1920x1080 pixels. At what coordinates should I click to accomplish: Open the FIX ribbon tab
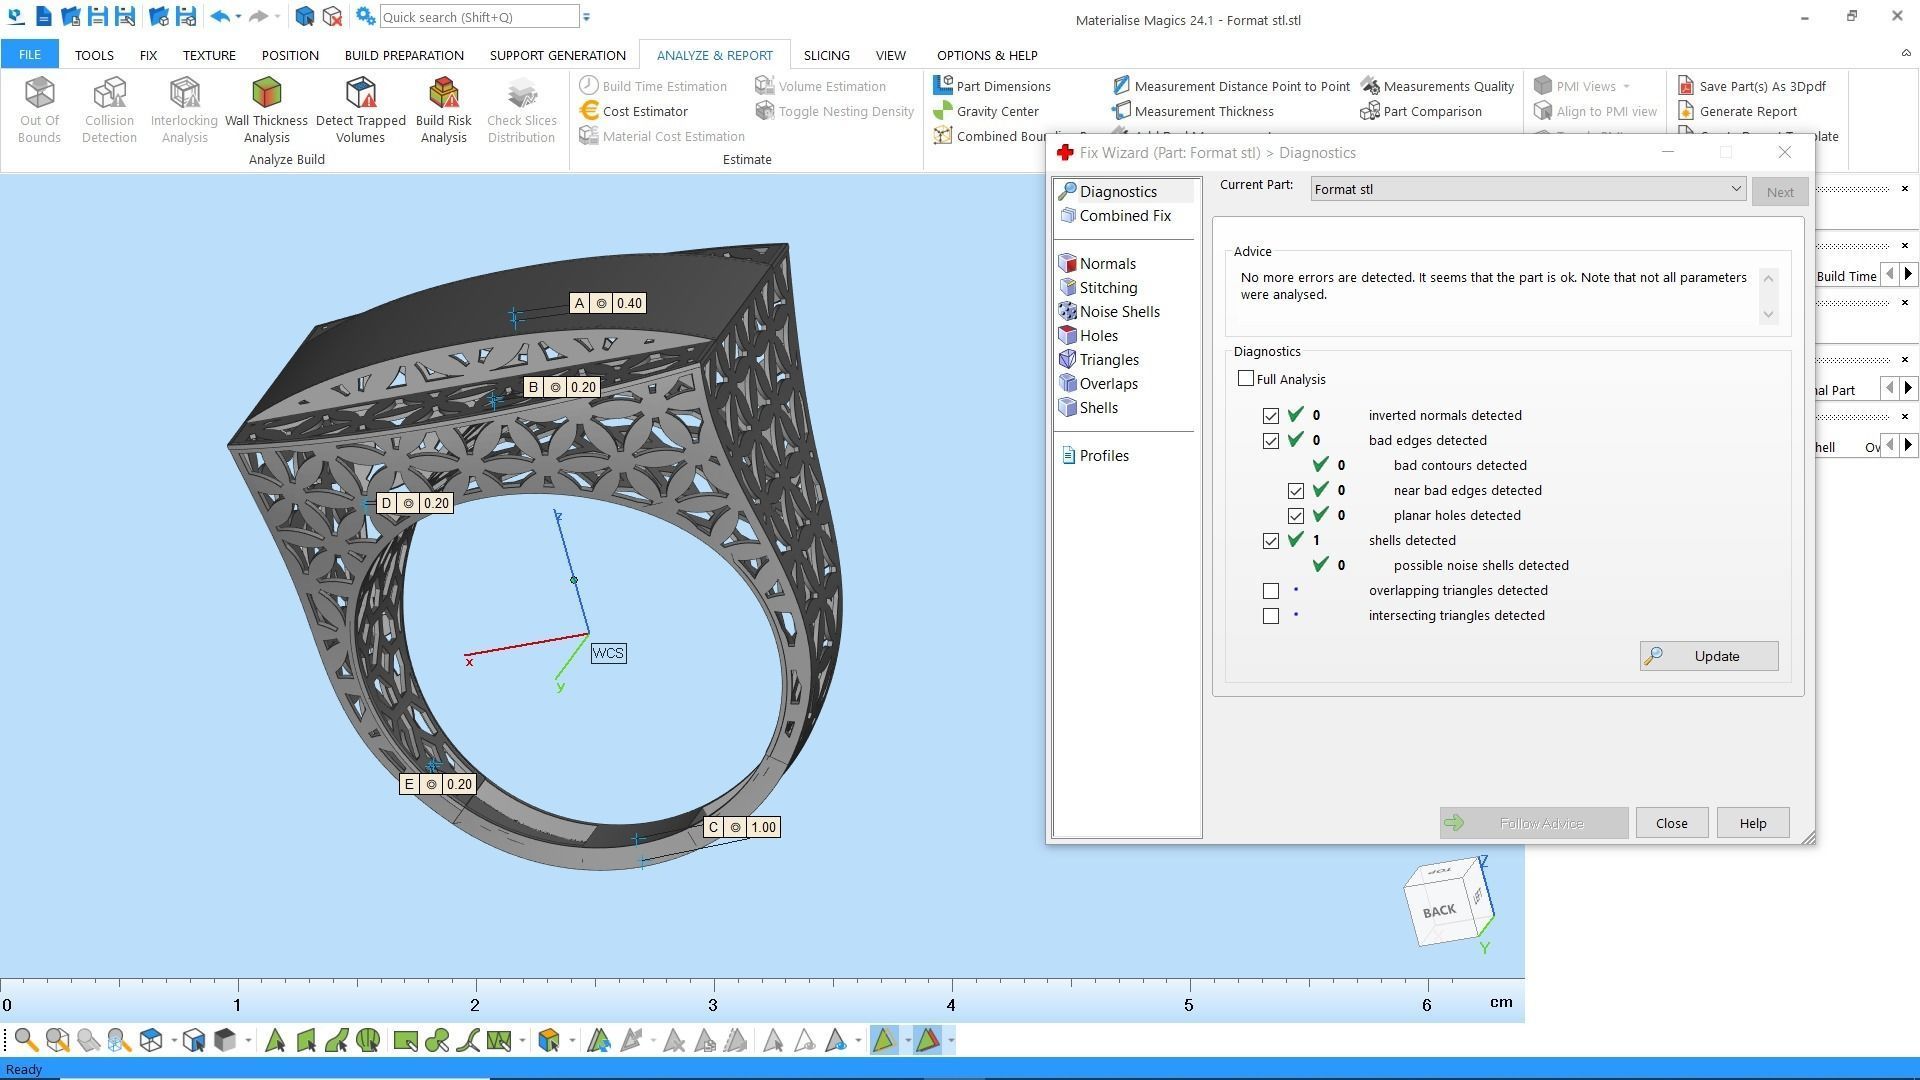point(148,55)
